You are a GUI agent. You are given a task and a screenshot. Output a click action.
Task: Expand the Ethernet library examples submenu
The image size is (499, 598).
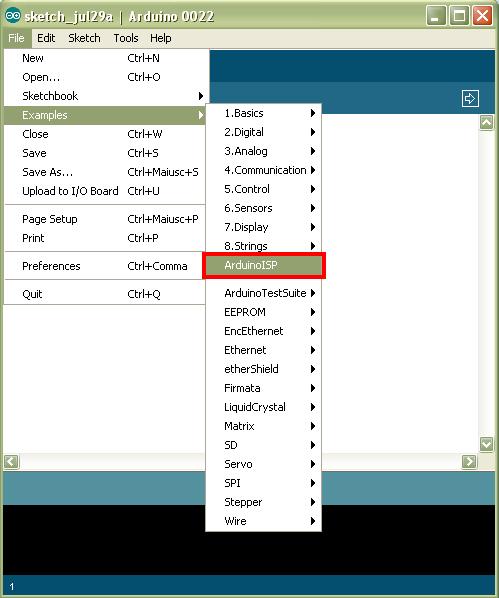(x=264, y=350)
